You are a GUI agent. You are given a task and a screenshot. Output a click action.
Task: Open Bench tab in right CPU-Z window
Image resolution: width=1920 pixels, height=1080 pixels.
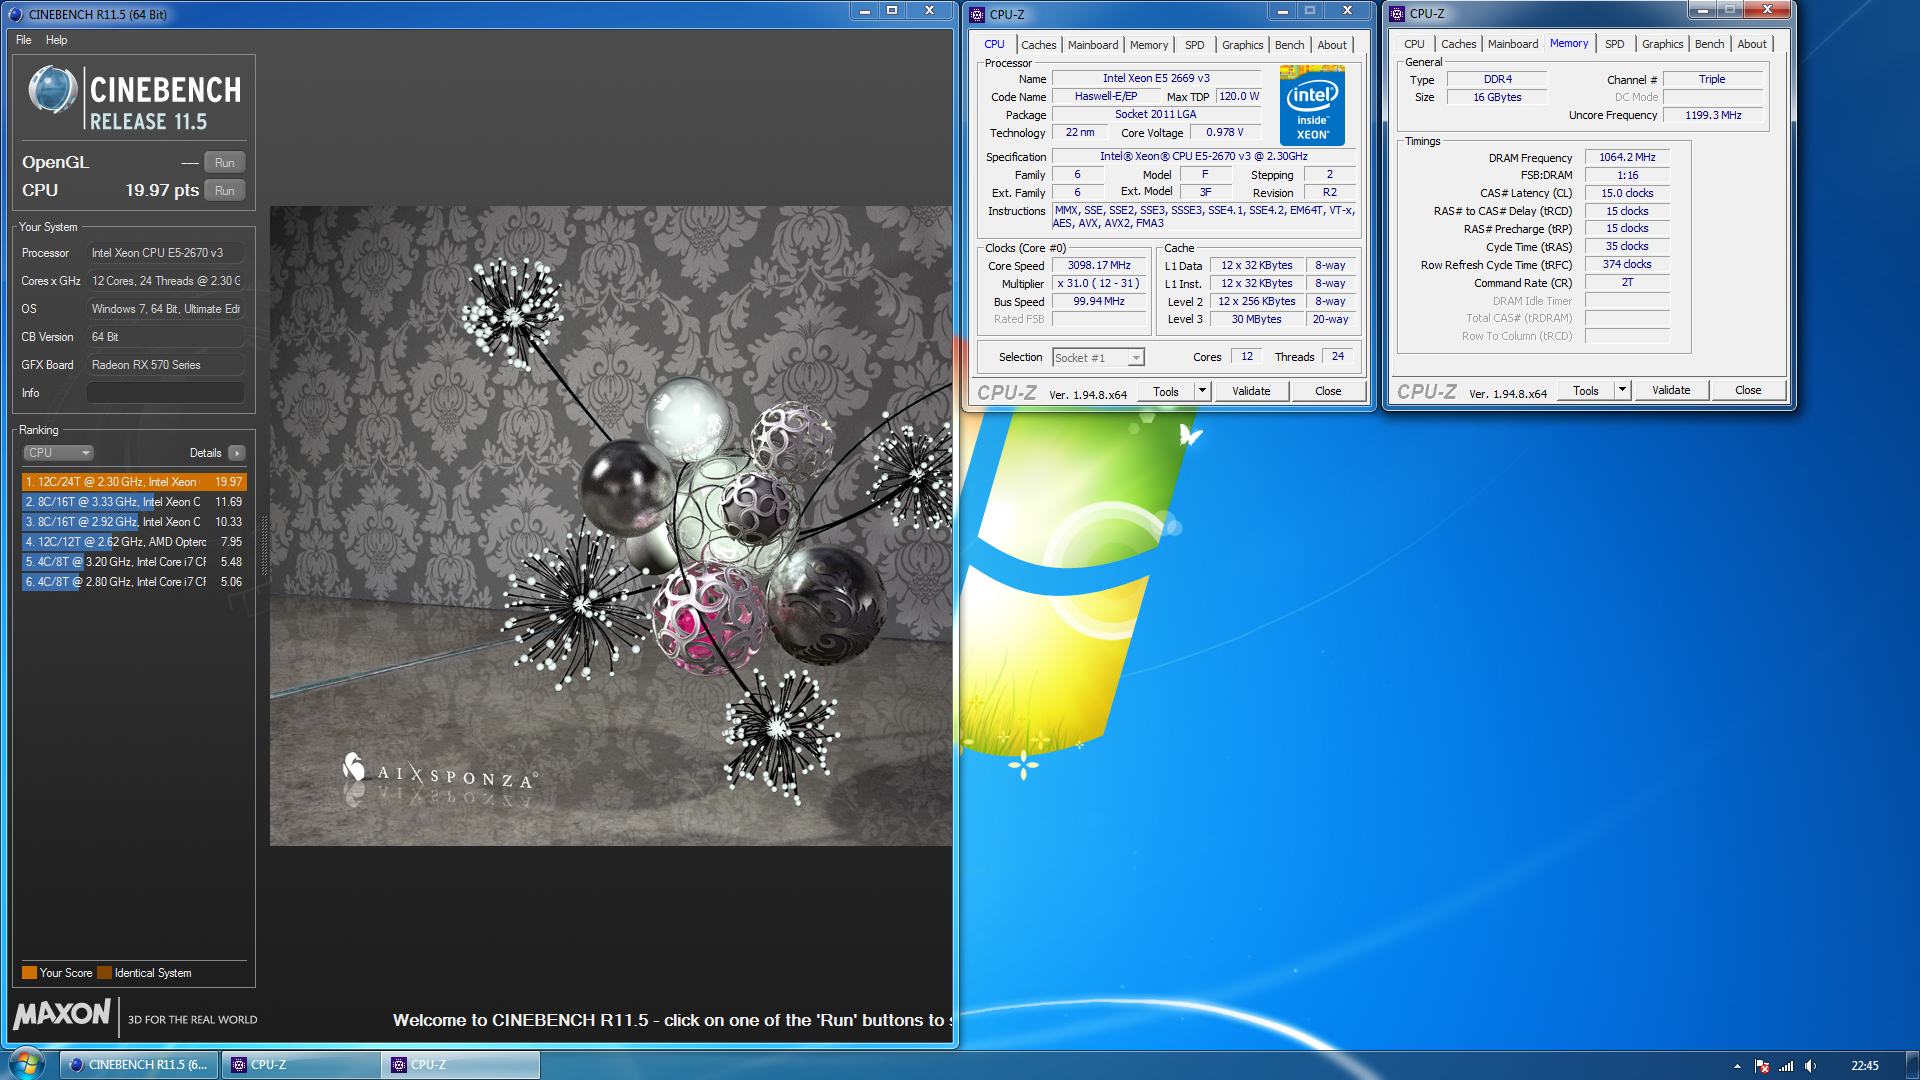click(1709, 44)
